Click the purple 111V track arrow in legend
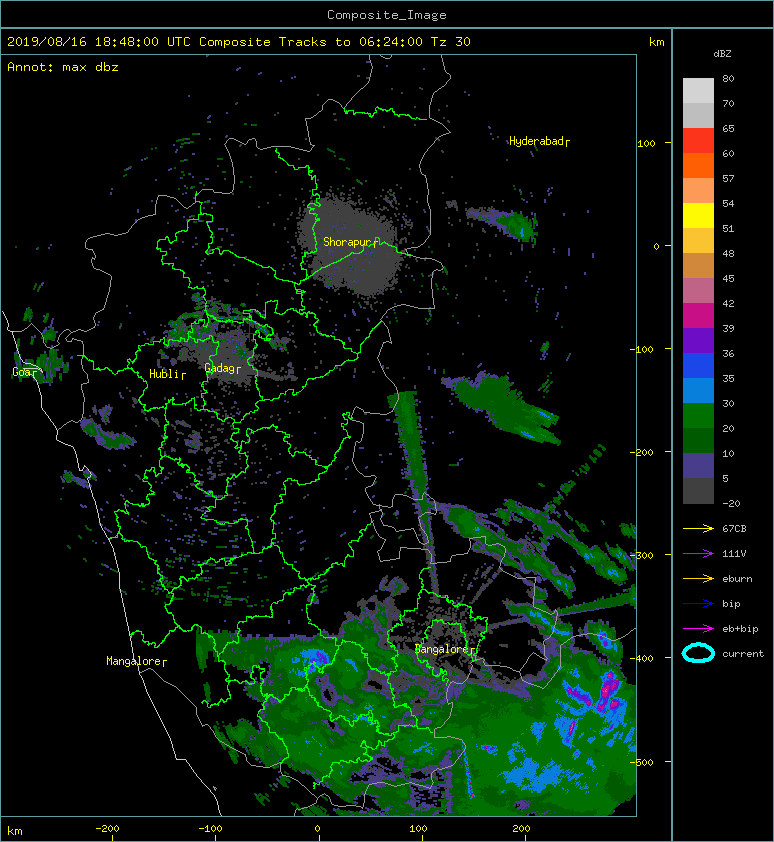The height and width of the screenshot is (842, 774). pos(698,554)
